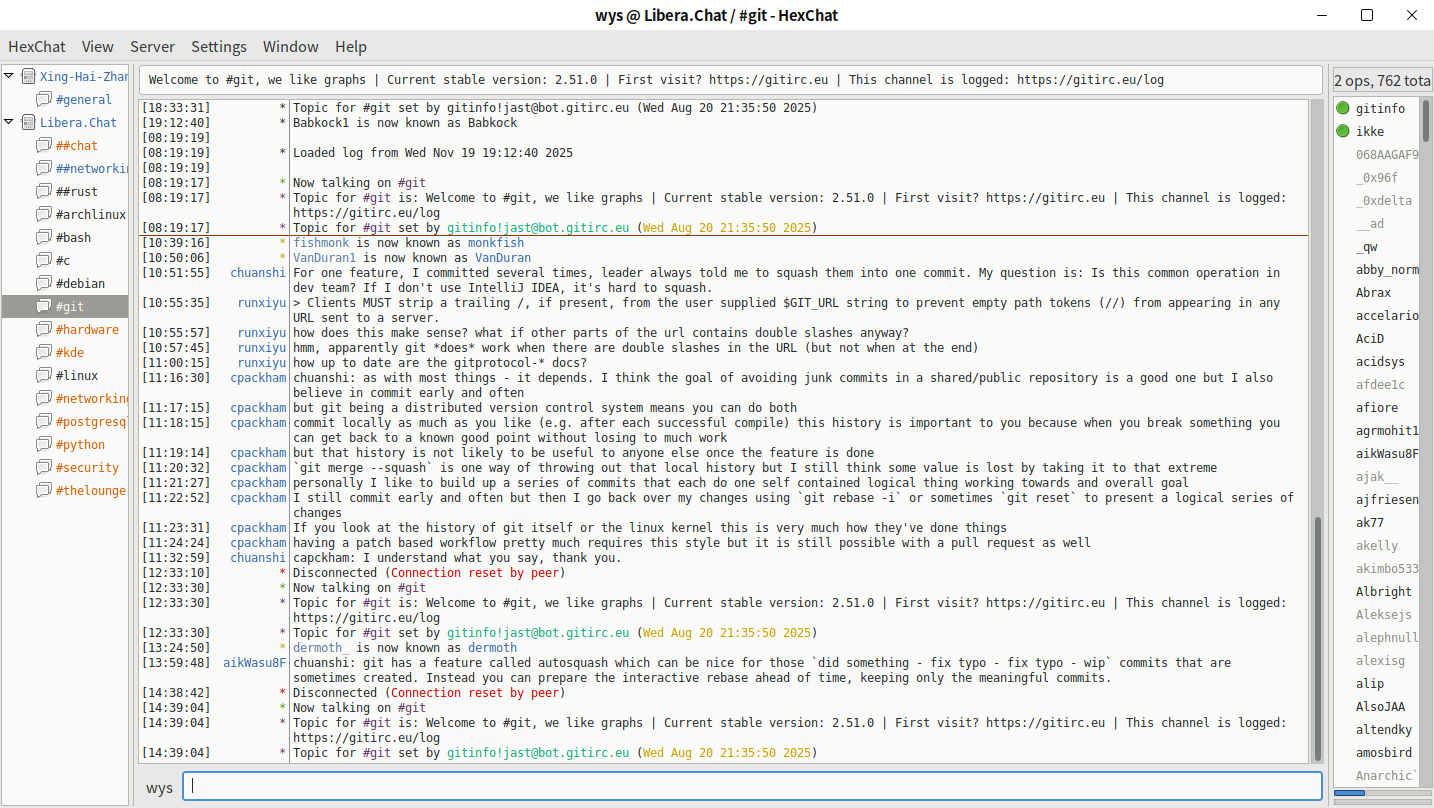The width and height of the screenshot is (1434, 808).
Task: Select user Albright in the user list
Action: pyautogui.click(x=1383, y=591)
